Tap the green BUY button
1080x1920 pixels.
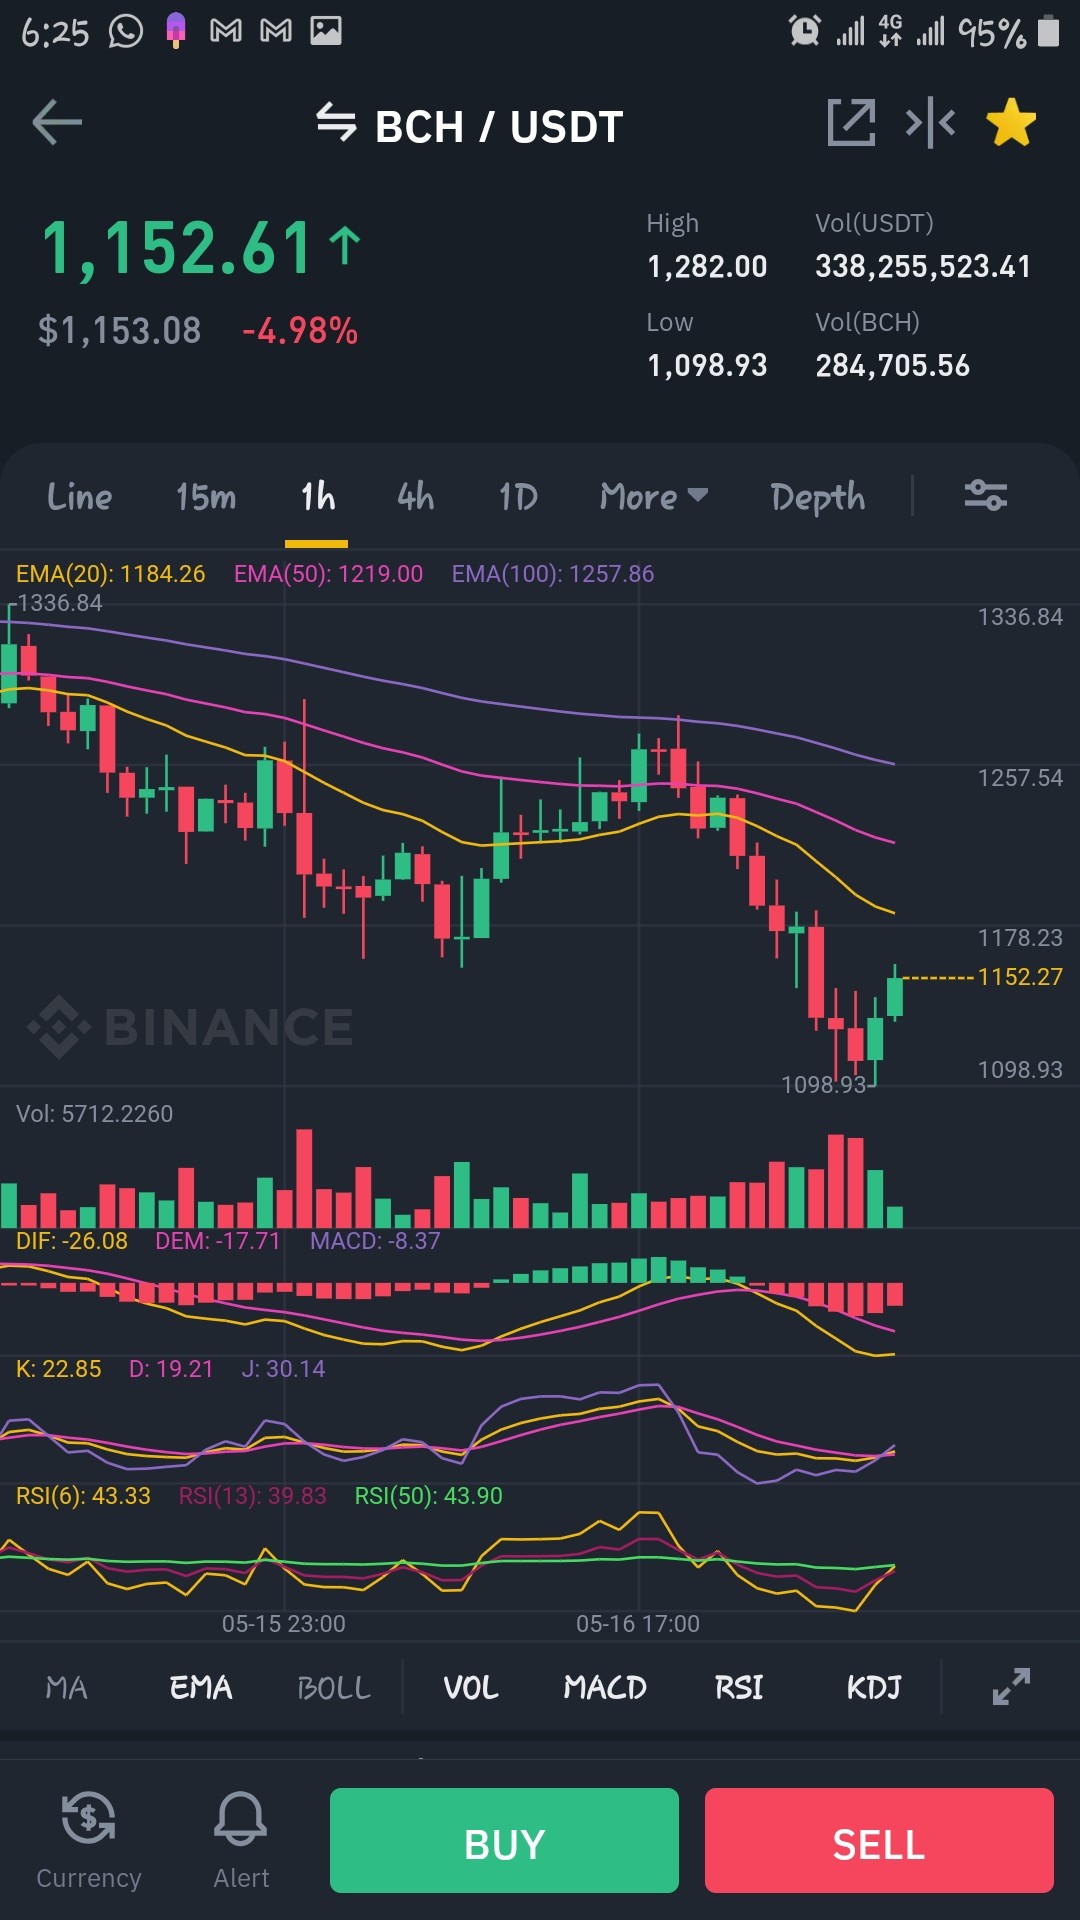click(x=504, y=1840)
